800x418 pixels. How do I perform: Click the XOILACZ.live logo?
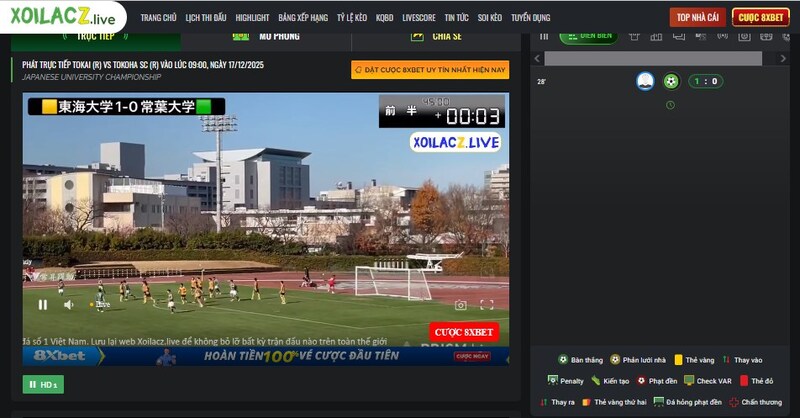point(63,17)
